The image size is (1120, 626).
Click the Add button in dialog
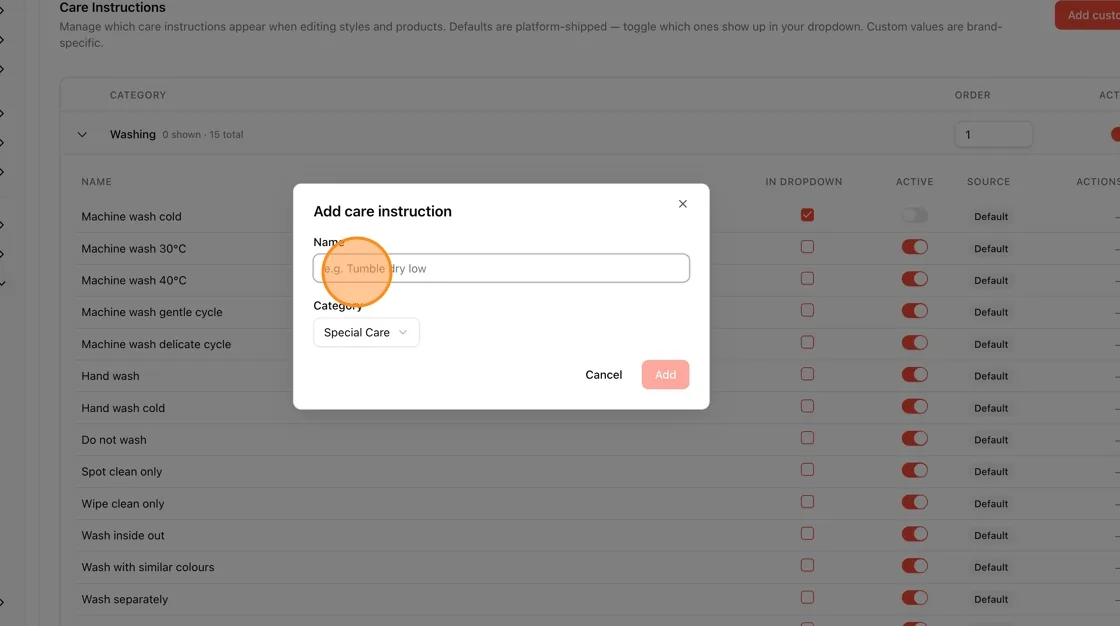pos(665,374)
